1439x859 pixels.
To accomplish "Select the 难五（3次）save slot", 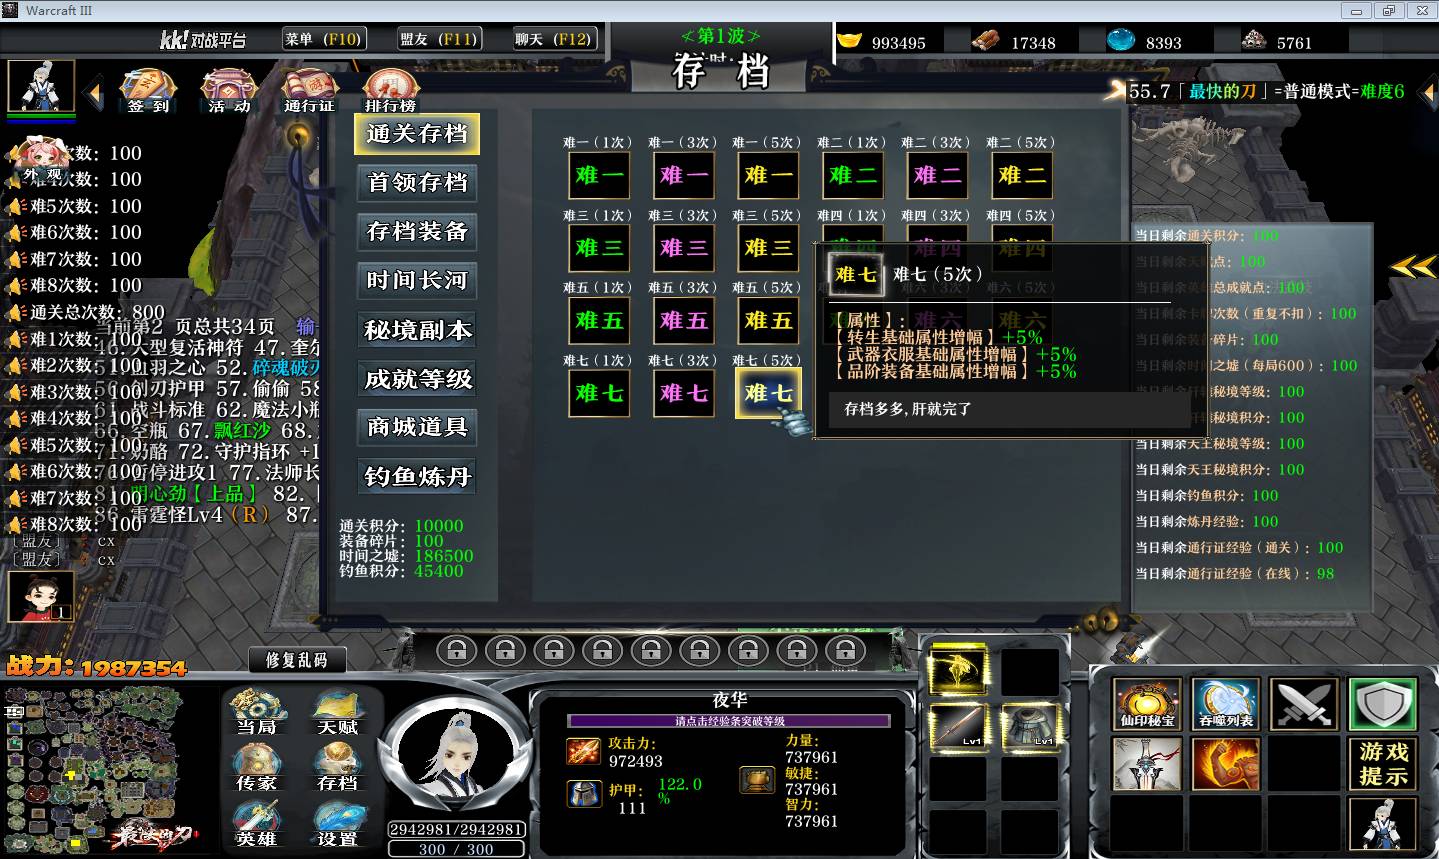I will 684,321.
